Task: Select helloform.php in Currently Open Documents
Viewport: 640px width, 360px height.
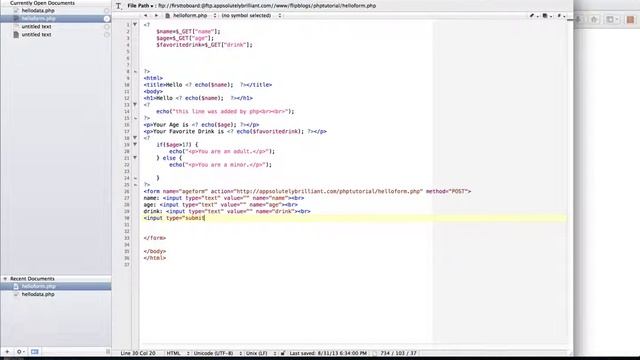Action: (x=38, y=19)
